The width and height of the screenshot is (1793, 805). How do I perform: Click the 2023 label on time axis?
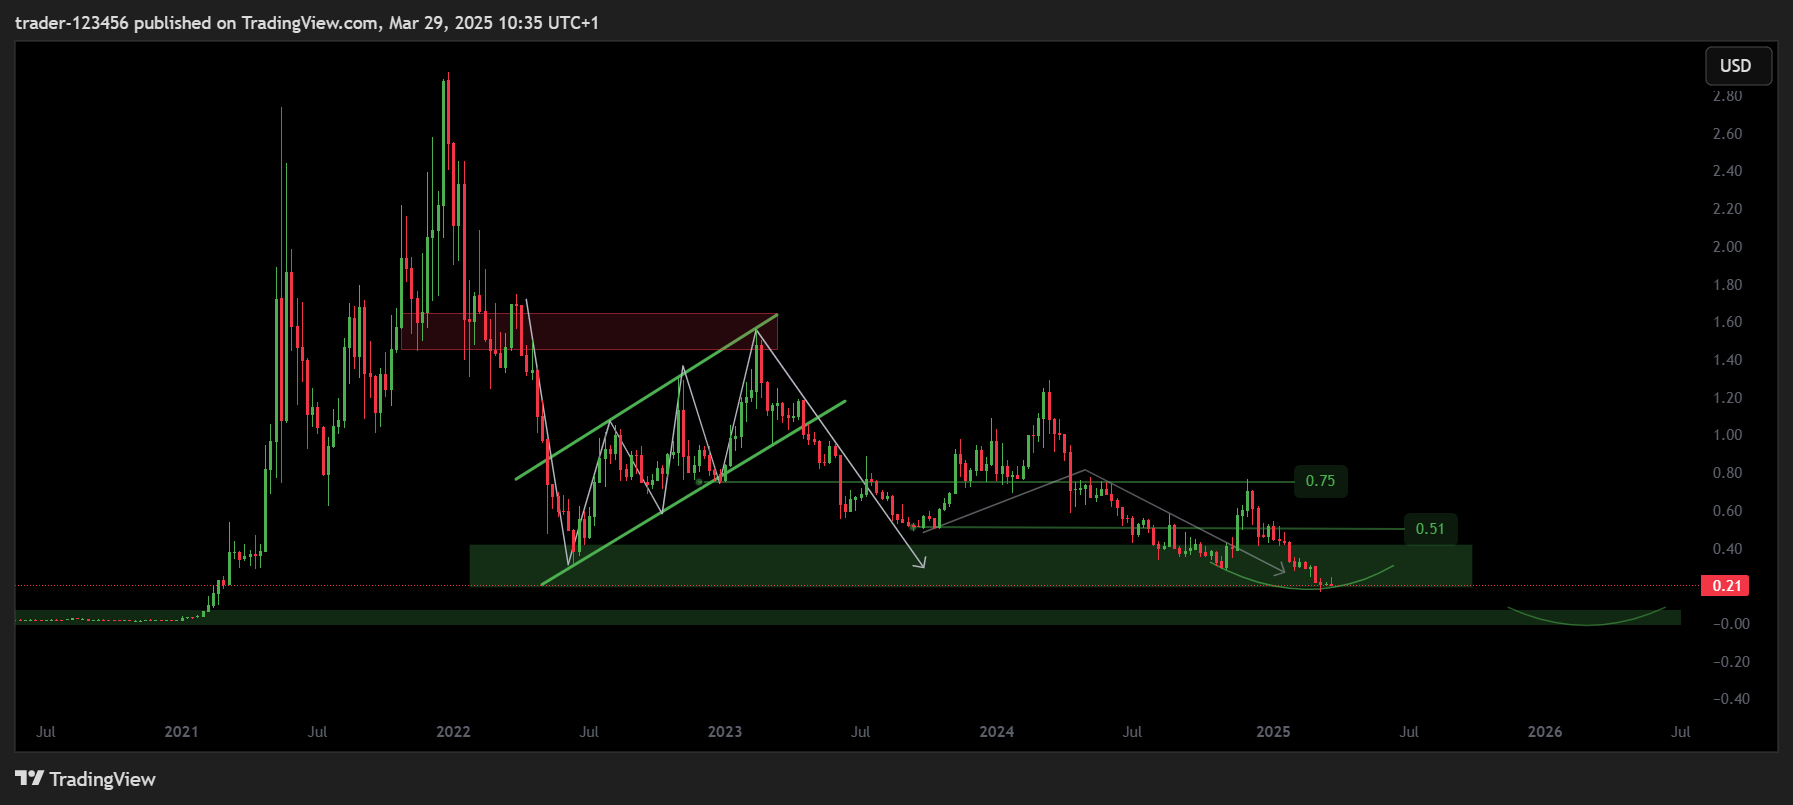pos(725,732)
